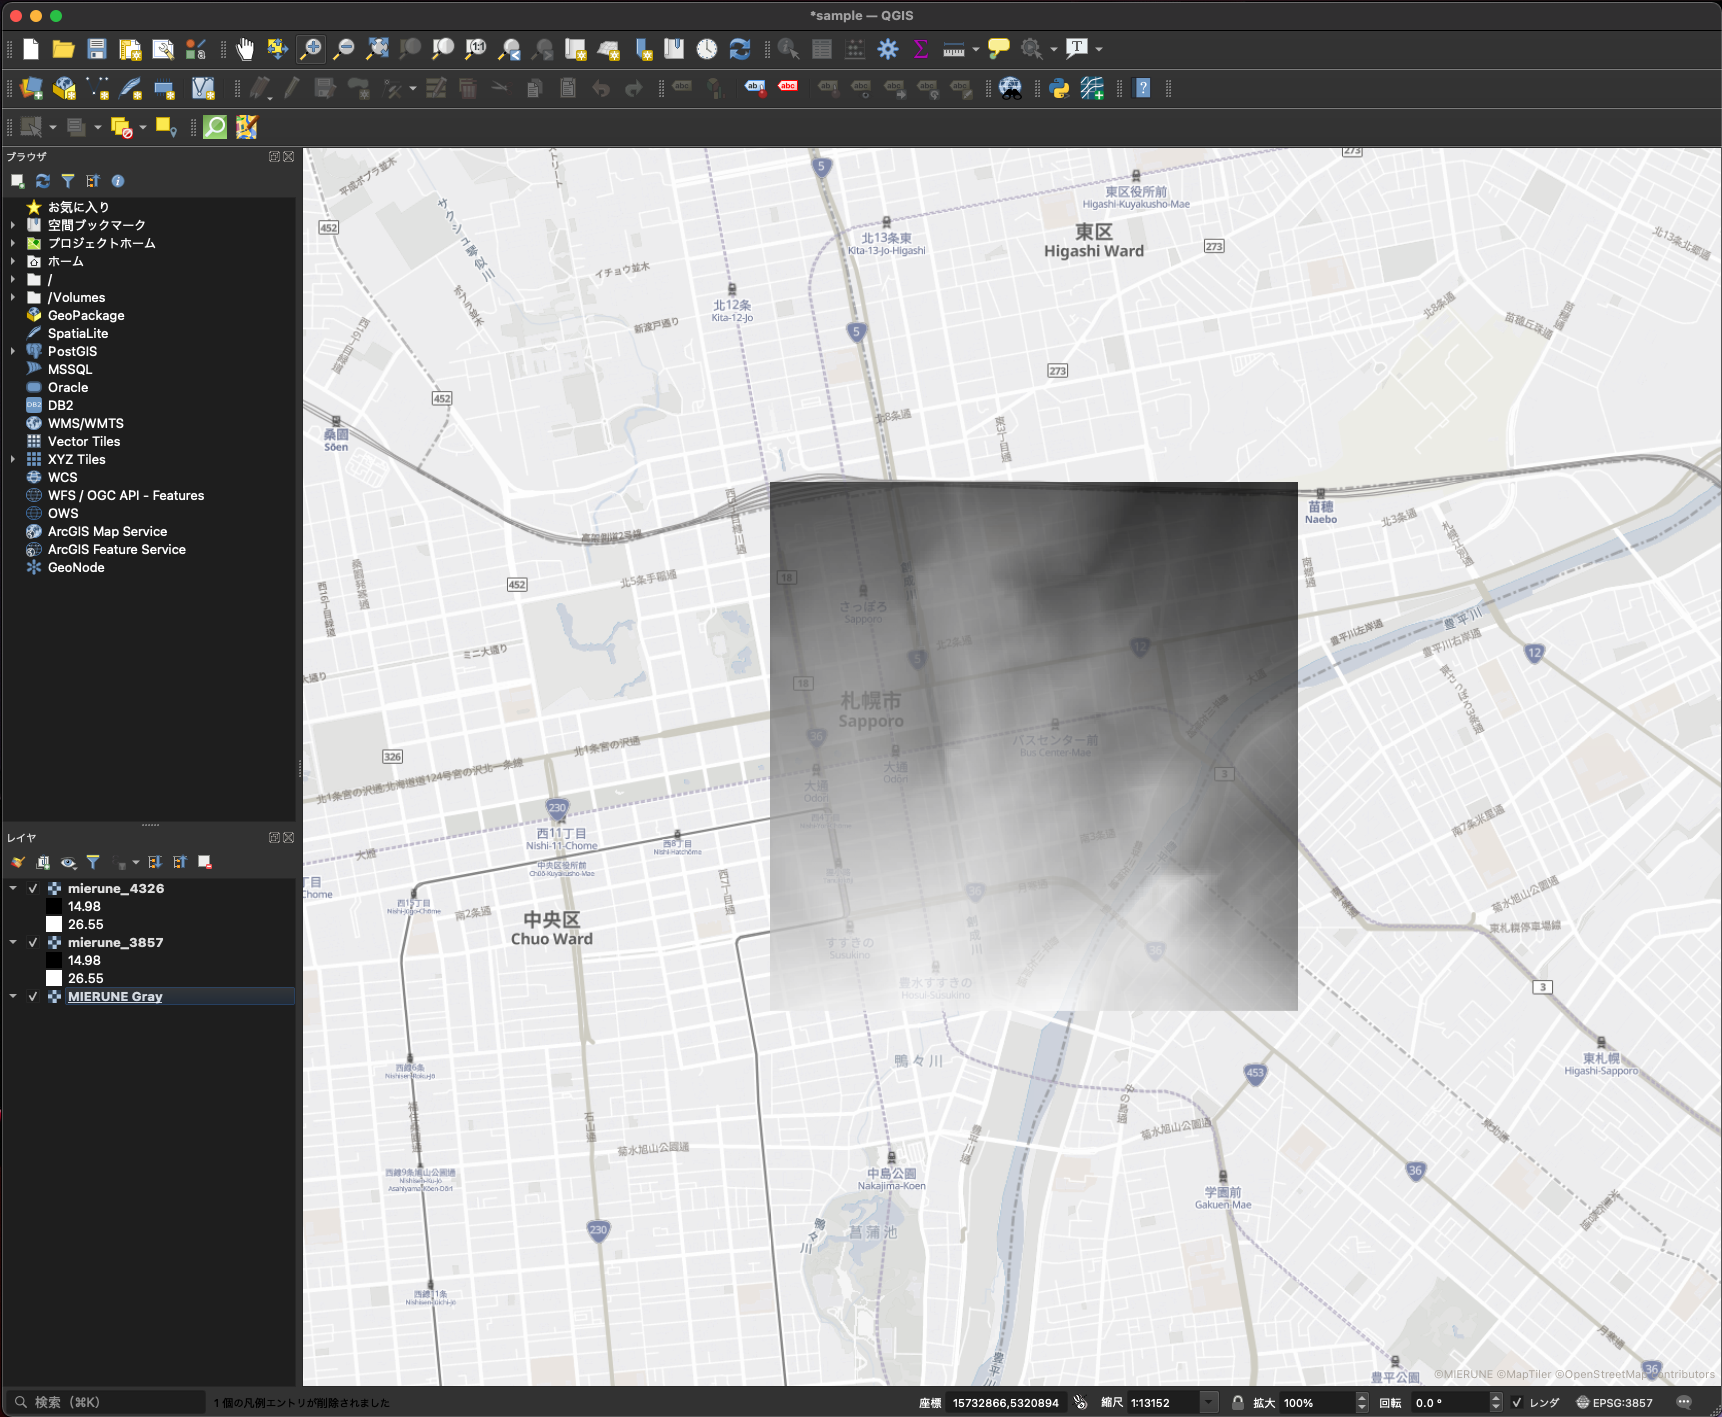This screenshot has width=1722, height=1417.
Task: Click the black 14.98 legend swatch
Action: [x=54, y=906]
